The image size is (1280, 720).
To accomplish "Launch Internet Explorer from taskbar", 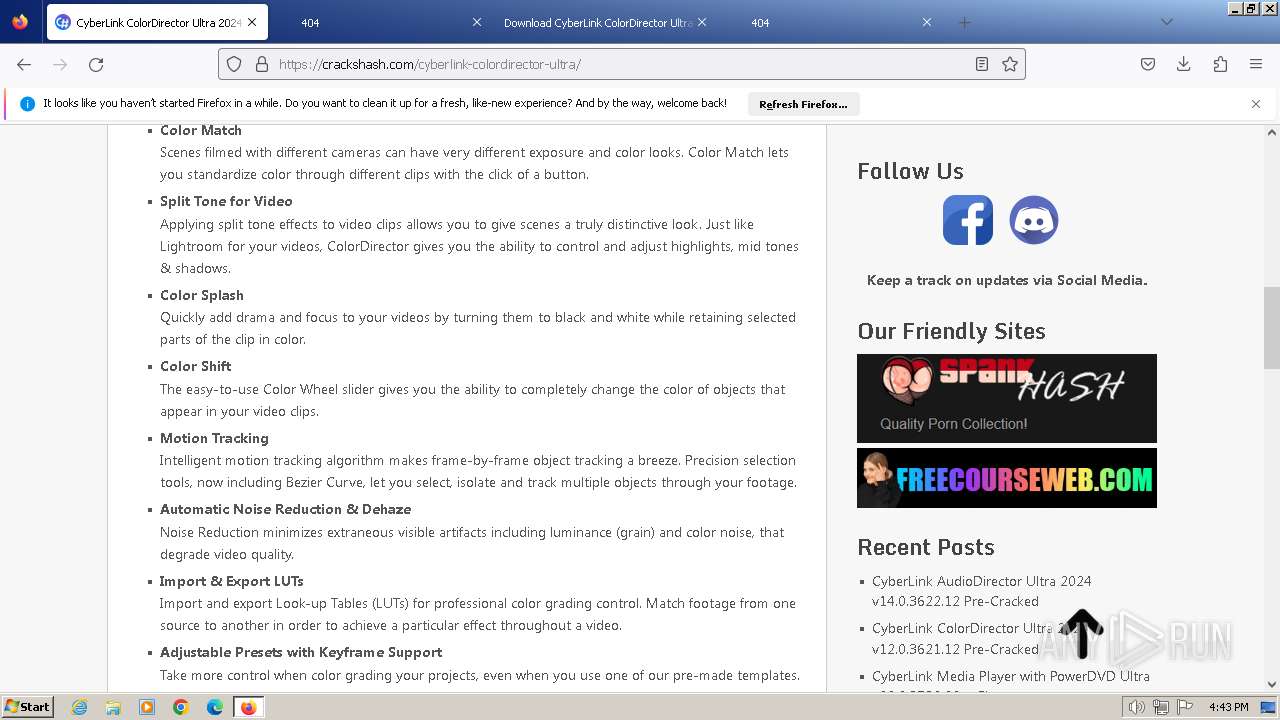I will [x=80, y=707].
